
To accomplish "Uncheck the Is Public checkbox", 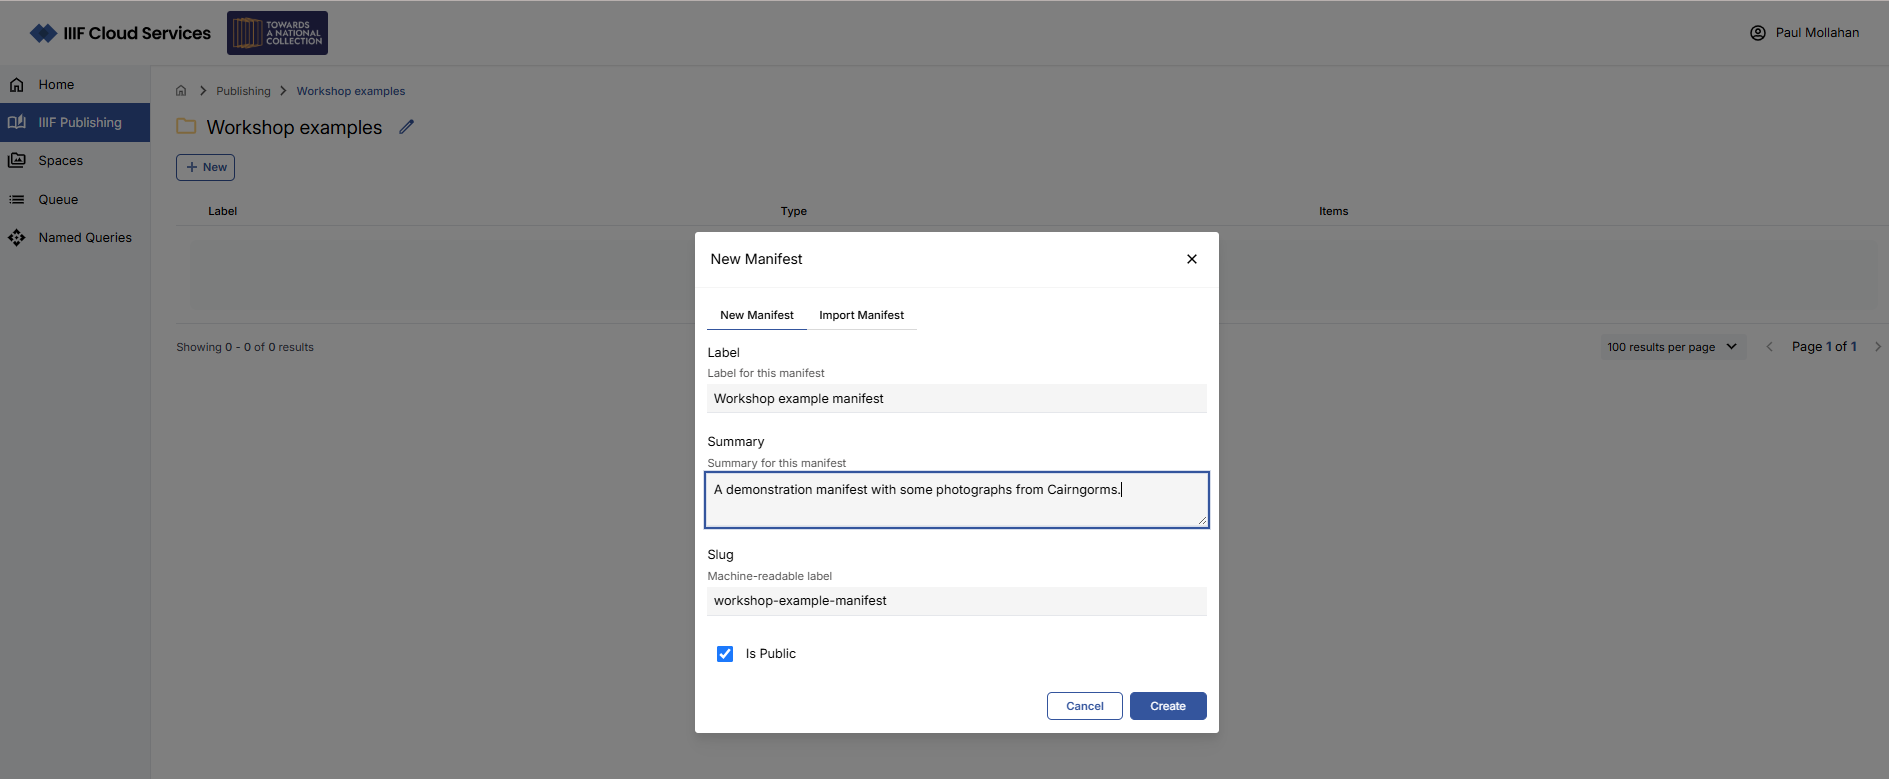I will (725, 654).
